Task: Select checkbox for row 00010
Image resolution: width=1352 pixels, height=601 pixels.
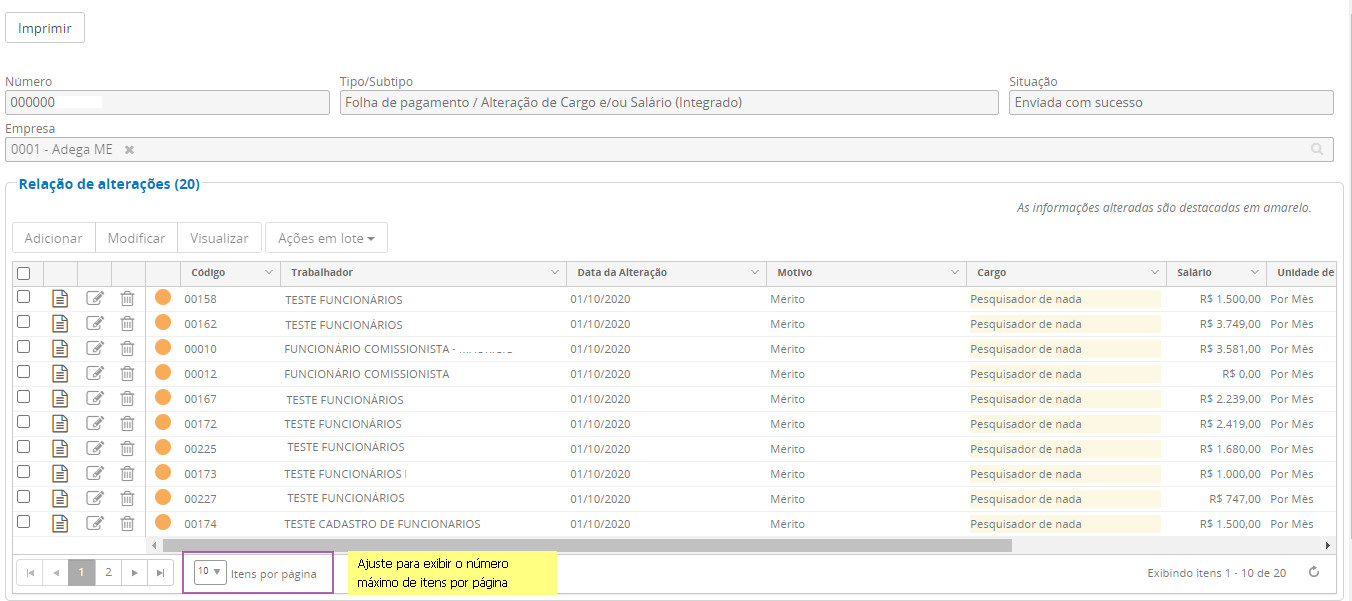Action: [24, 346]
